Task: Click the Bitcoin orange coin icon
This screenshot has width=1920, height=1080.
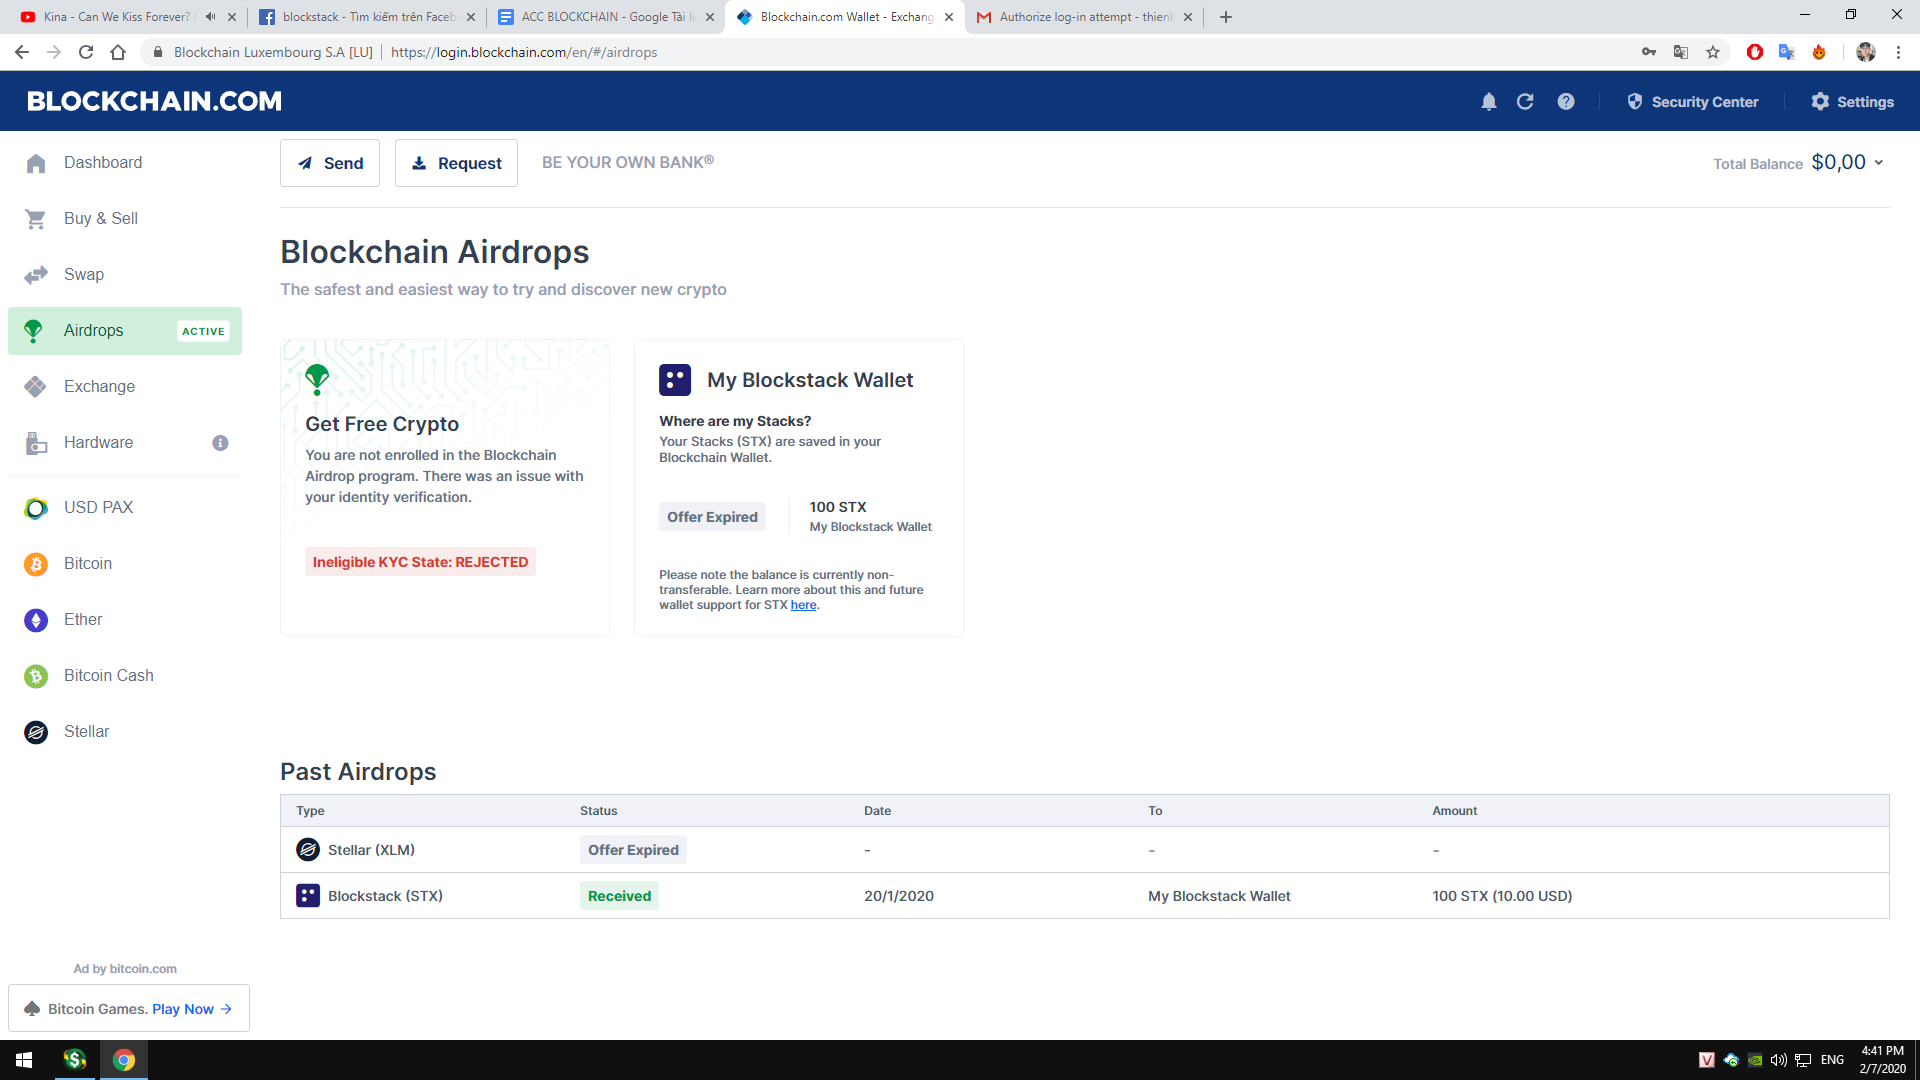Action: click(x=36, y=564)
